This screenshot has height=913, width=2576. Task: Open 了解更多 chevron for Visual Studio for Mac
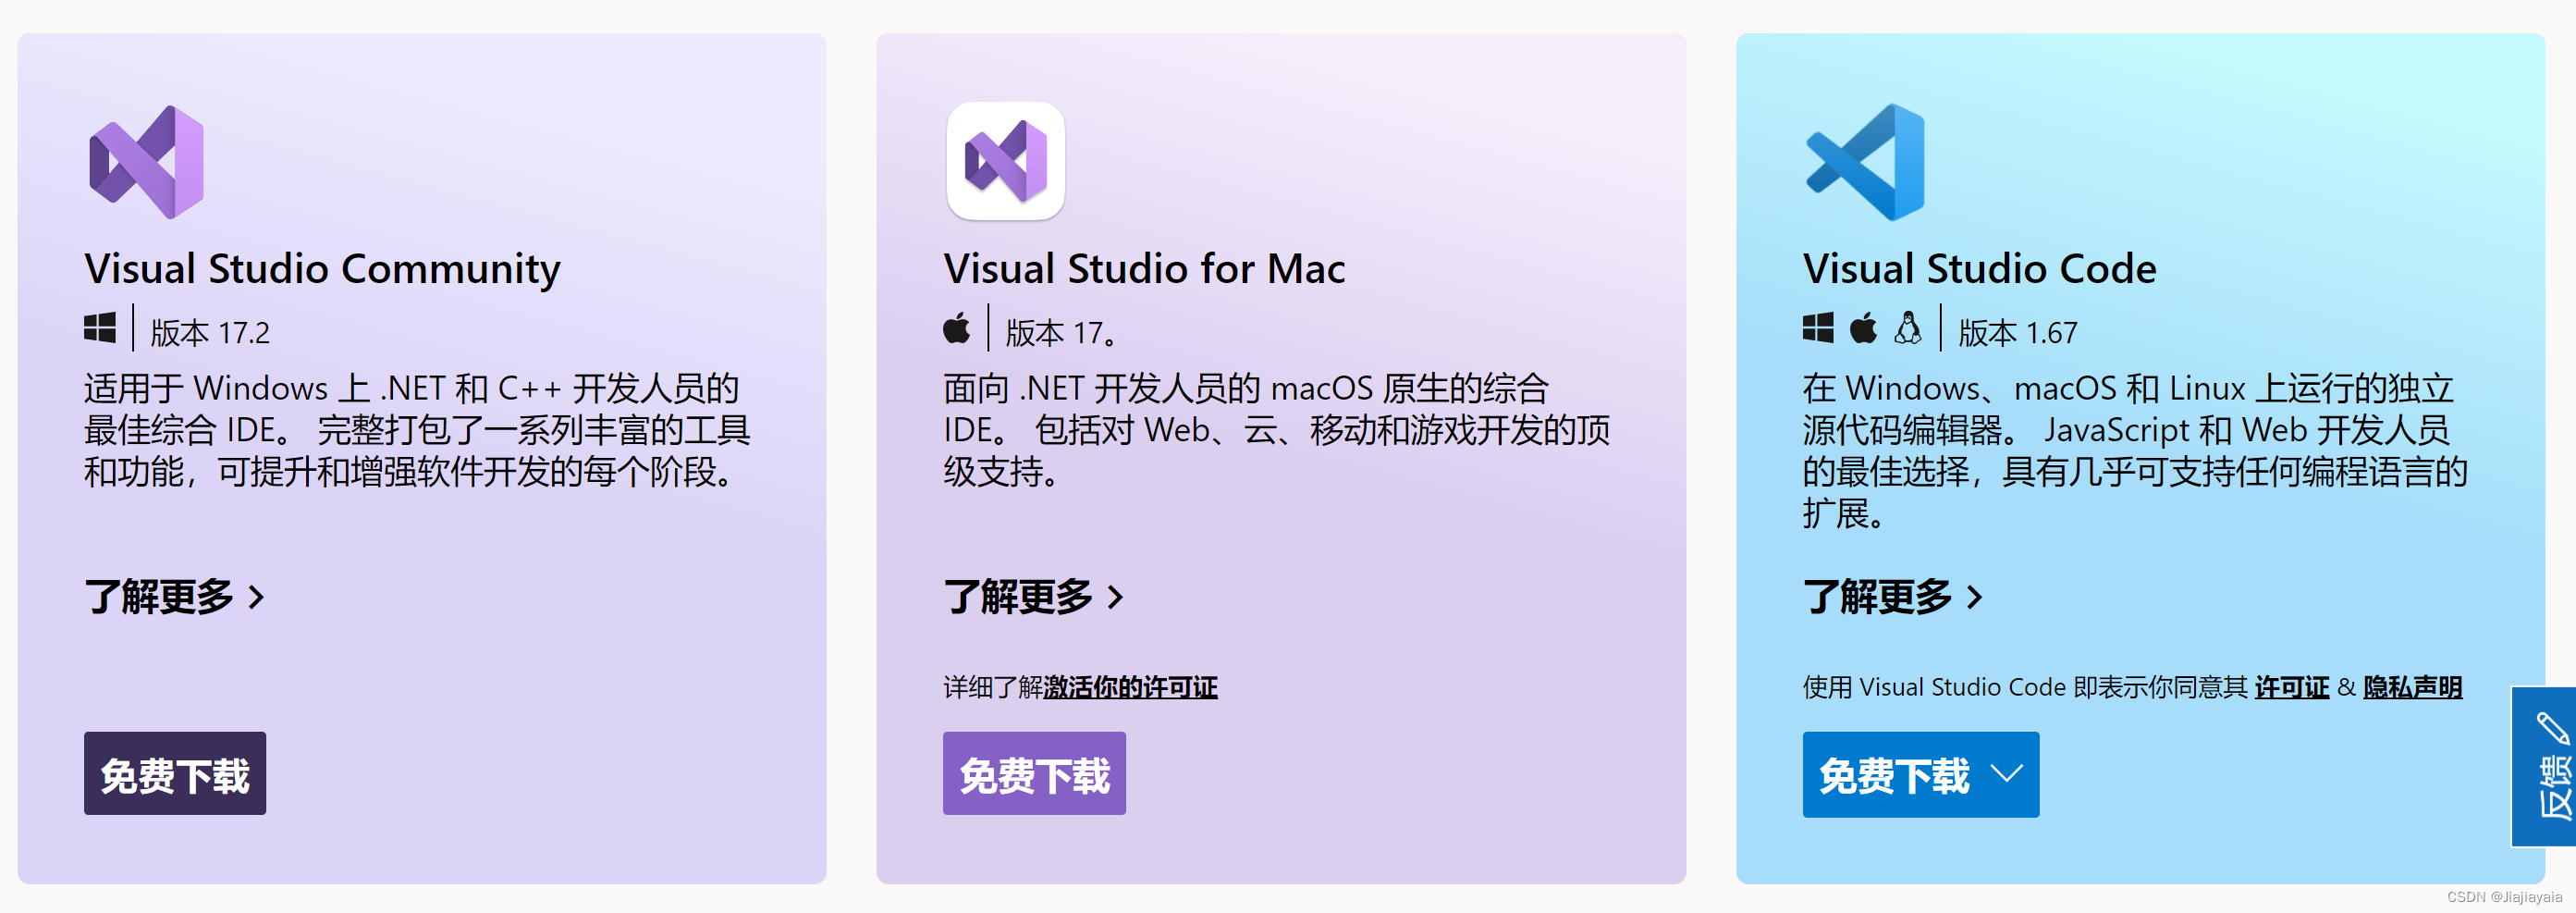1115,597
